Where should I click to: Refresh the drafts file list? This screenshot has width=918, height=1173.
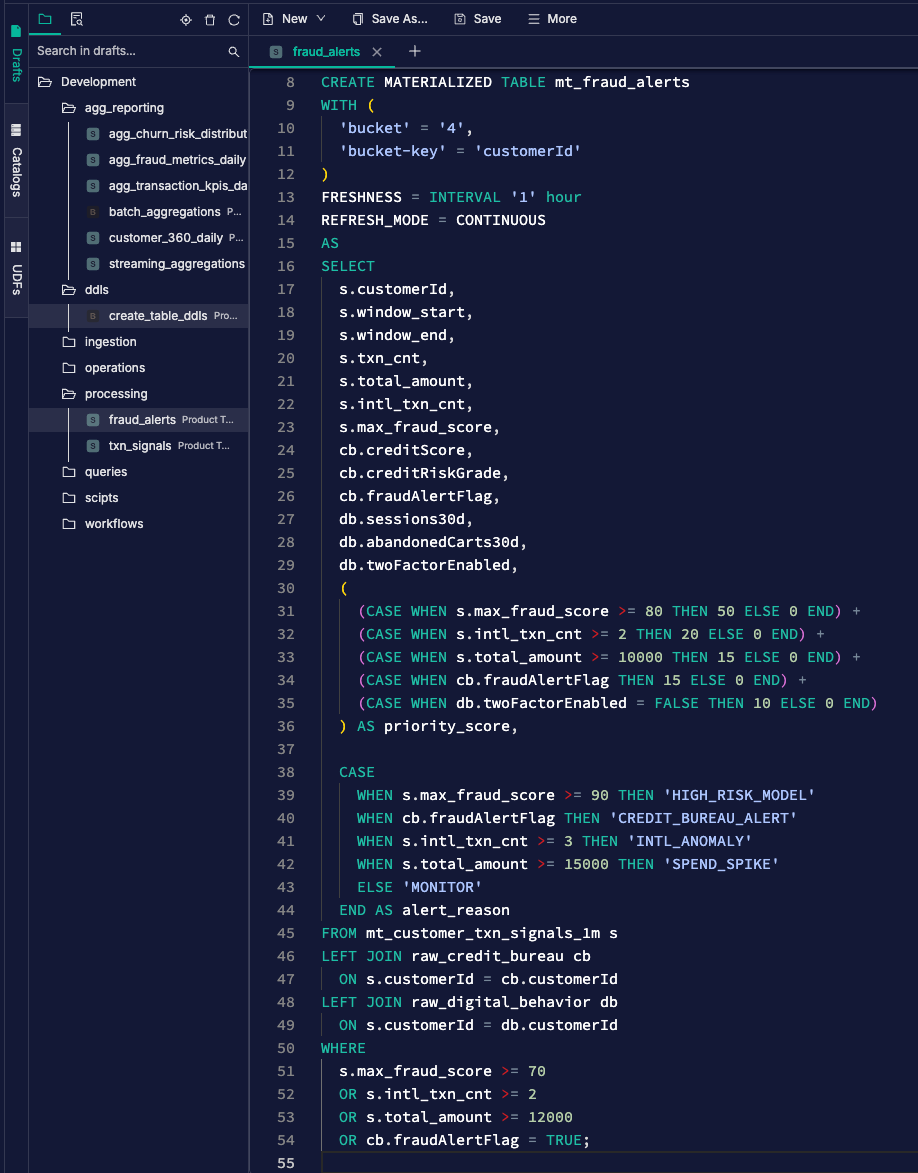[234, 20]
